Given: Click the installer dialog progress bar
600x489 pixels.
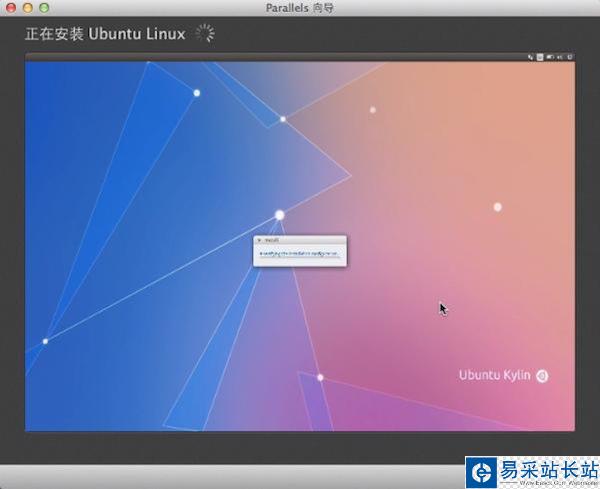Looking at the screenshot, I should 300,258.
